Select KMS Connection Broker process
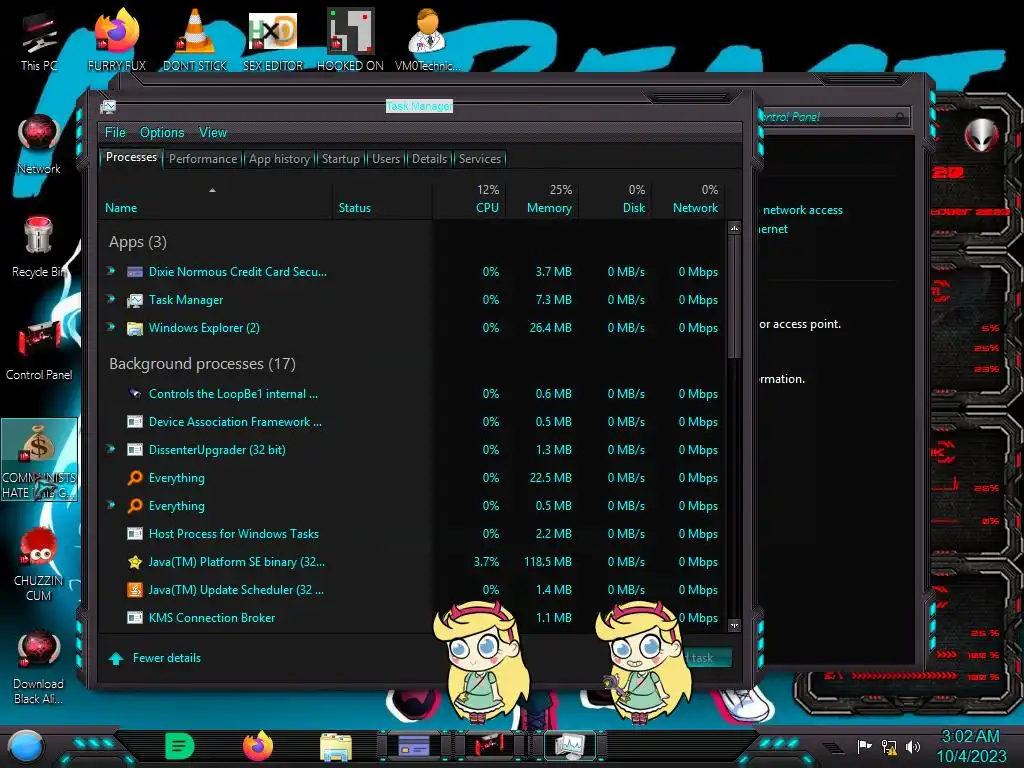Image resolution: width=1024 pixels, height=768 pixels. click(x=413, y=618)
